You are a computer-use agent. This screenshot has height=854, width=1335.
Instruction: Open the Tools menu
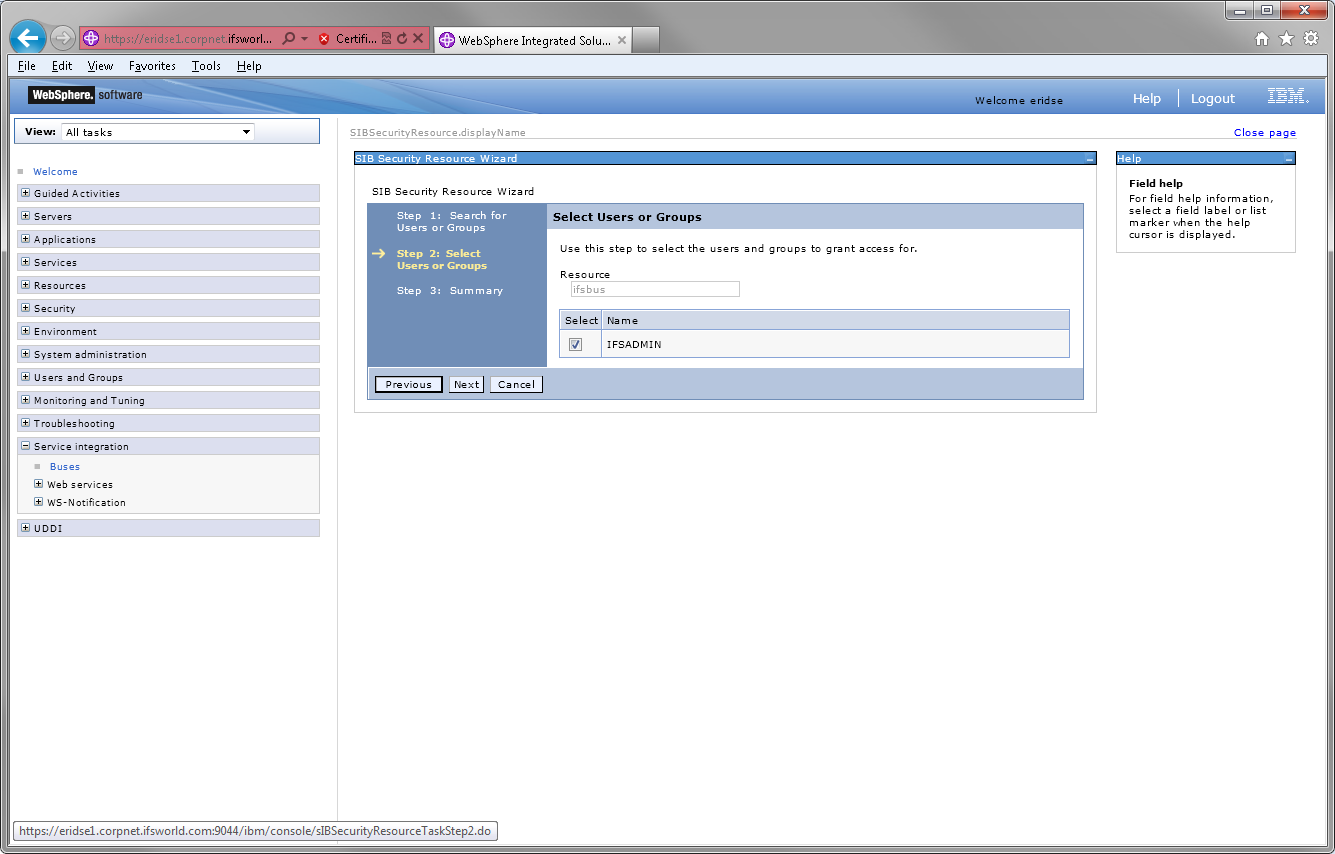click(206, 66)
